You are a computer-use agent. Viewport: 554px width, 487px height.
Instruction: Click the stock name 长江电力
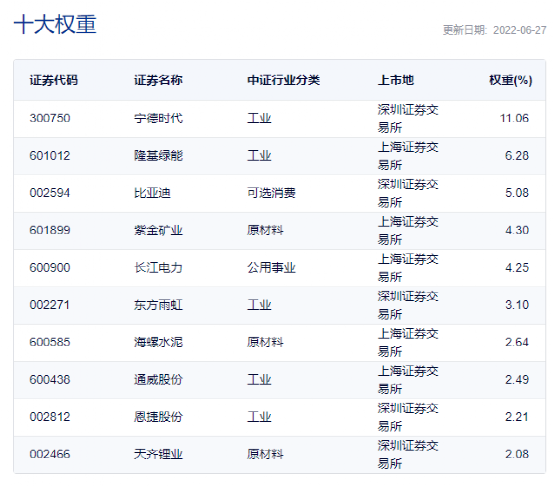[x=158, y=268]
